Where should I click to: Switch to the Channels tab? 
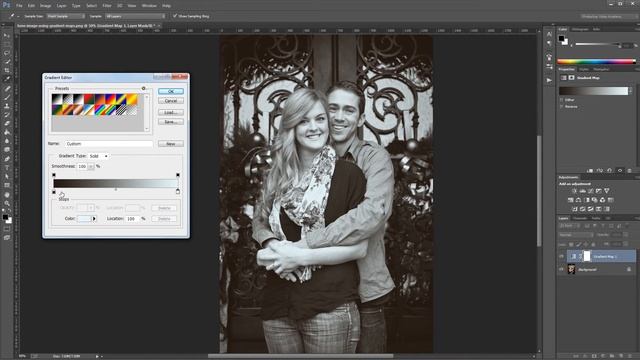(x=580, y=218)
